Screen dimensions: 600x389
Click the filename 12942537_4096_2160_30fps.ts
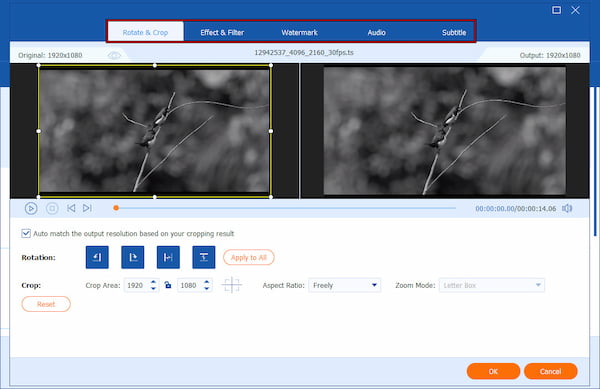tap(304, 52)
